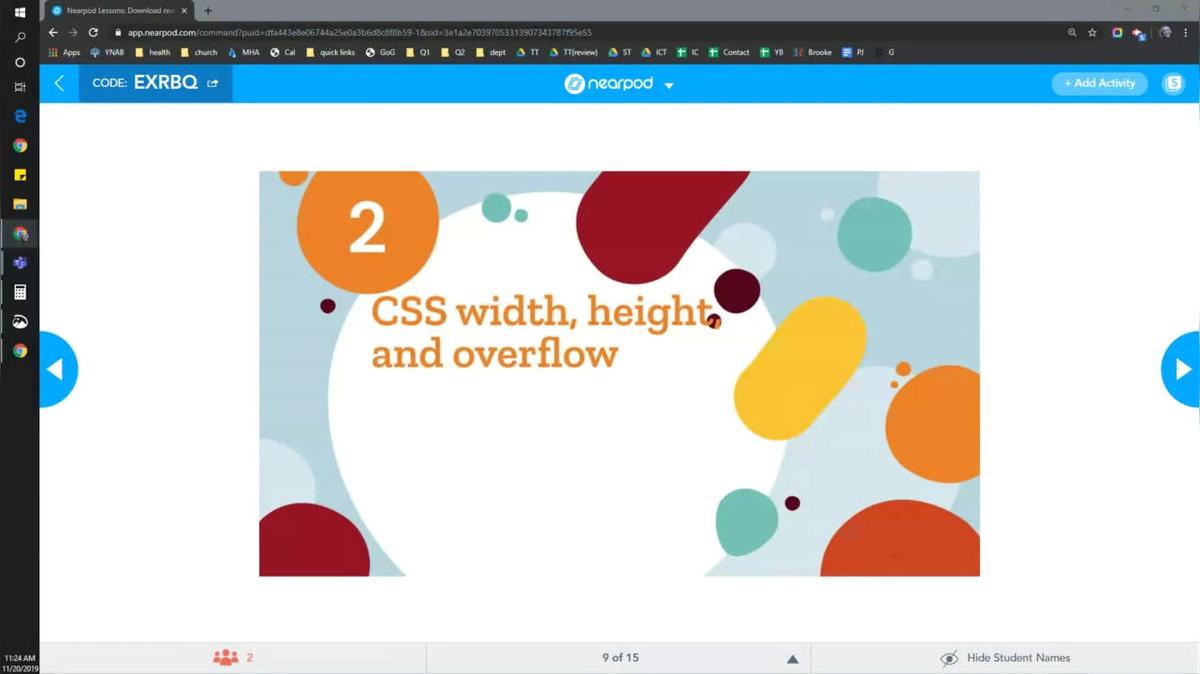Viewport: 1200px width, 674px height.
Task: Select the Nearpod Lessons tab
Action: (x=119, y=10)
